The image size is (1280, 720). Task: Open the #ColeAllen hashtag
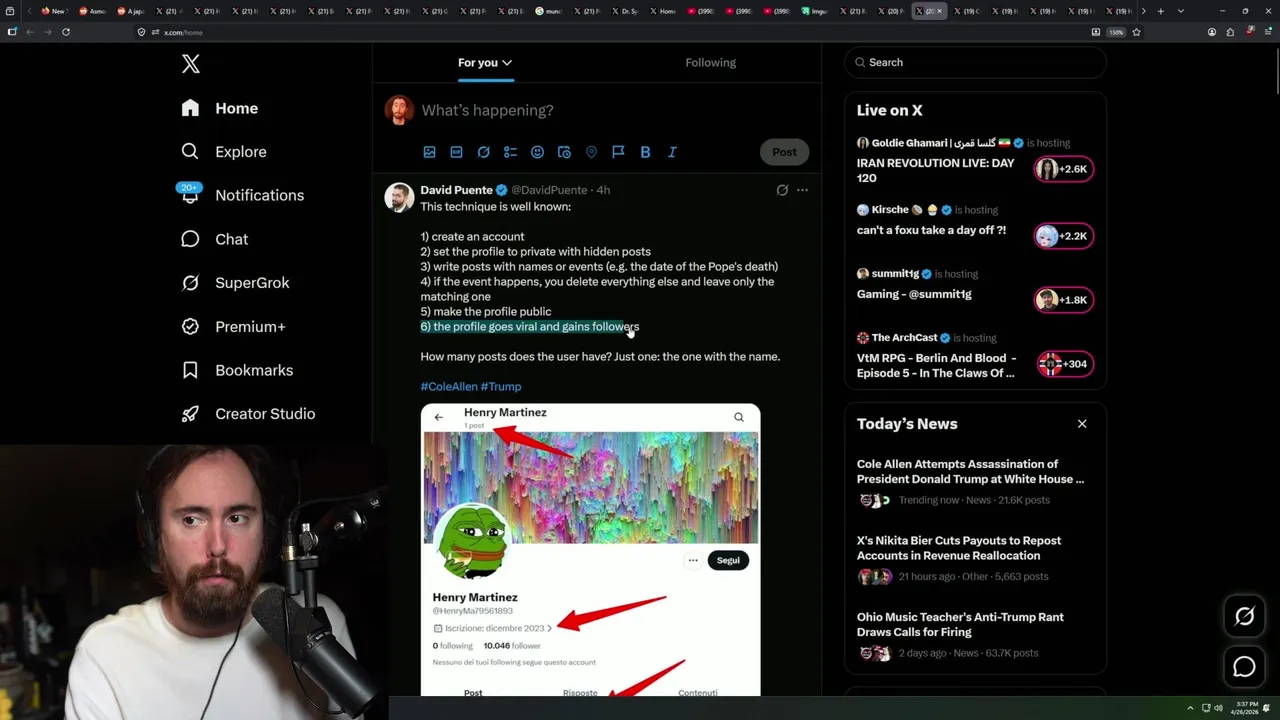(448, 386)
